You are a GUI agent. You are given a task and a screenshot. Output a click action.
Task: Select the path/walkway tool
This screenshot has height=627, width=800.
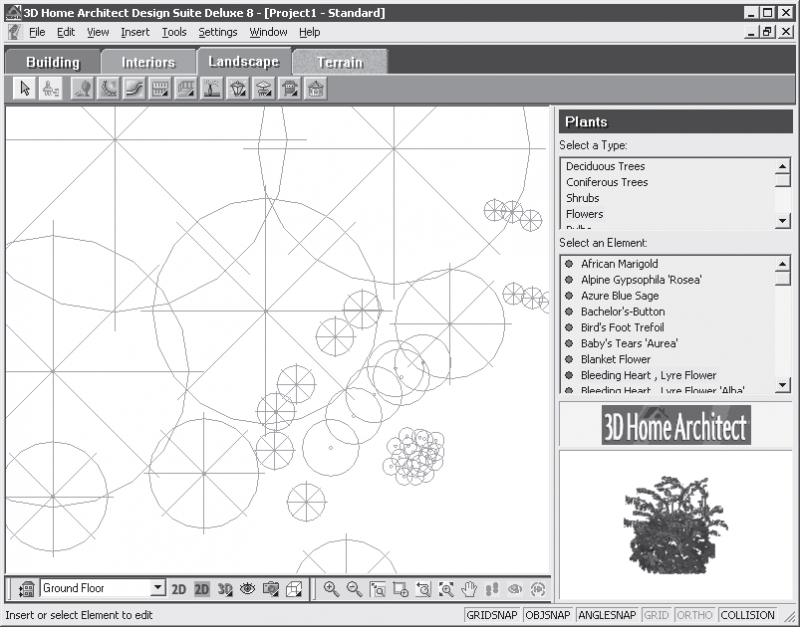click(x=135, y=89)
